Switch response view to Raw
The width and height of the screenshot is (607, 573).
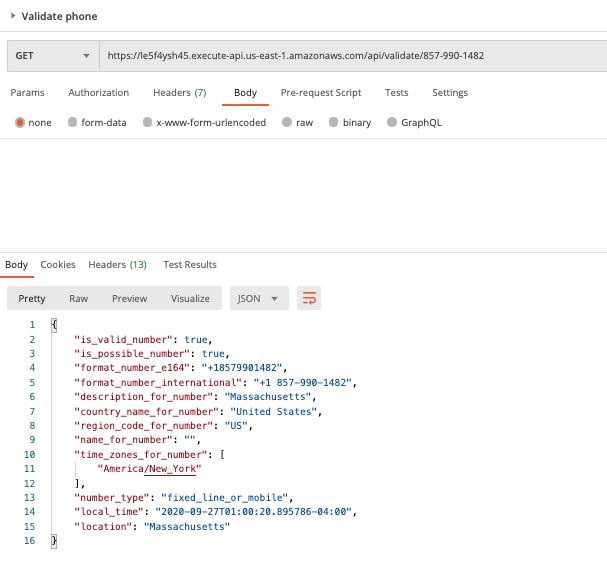tap(79, 299)
